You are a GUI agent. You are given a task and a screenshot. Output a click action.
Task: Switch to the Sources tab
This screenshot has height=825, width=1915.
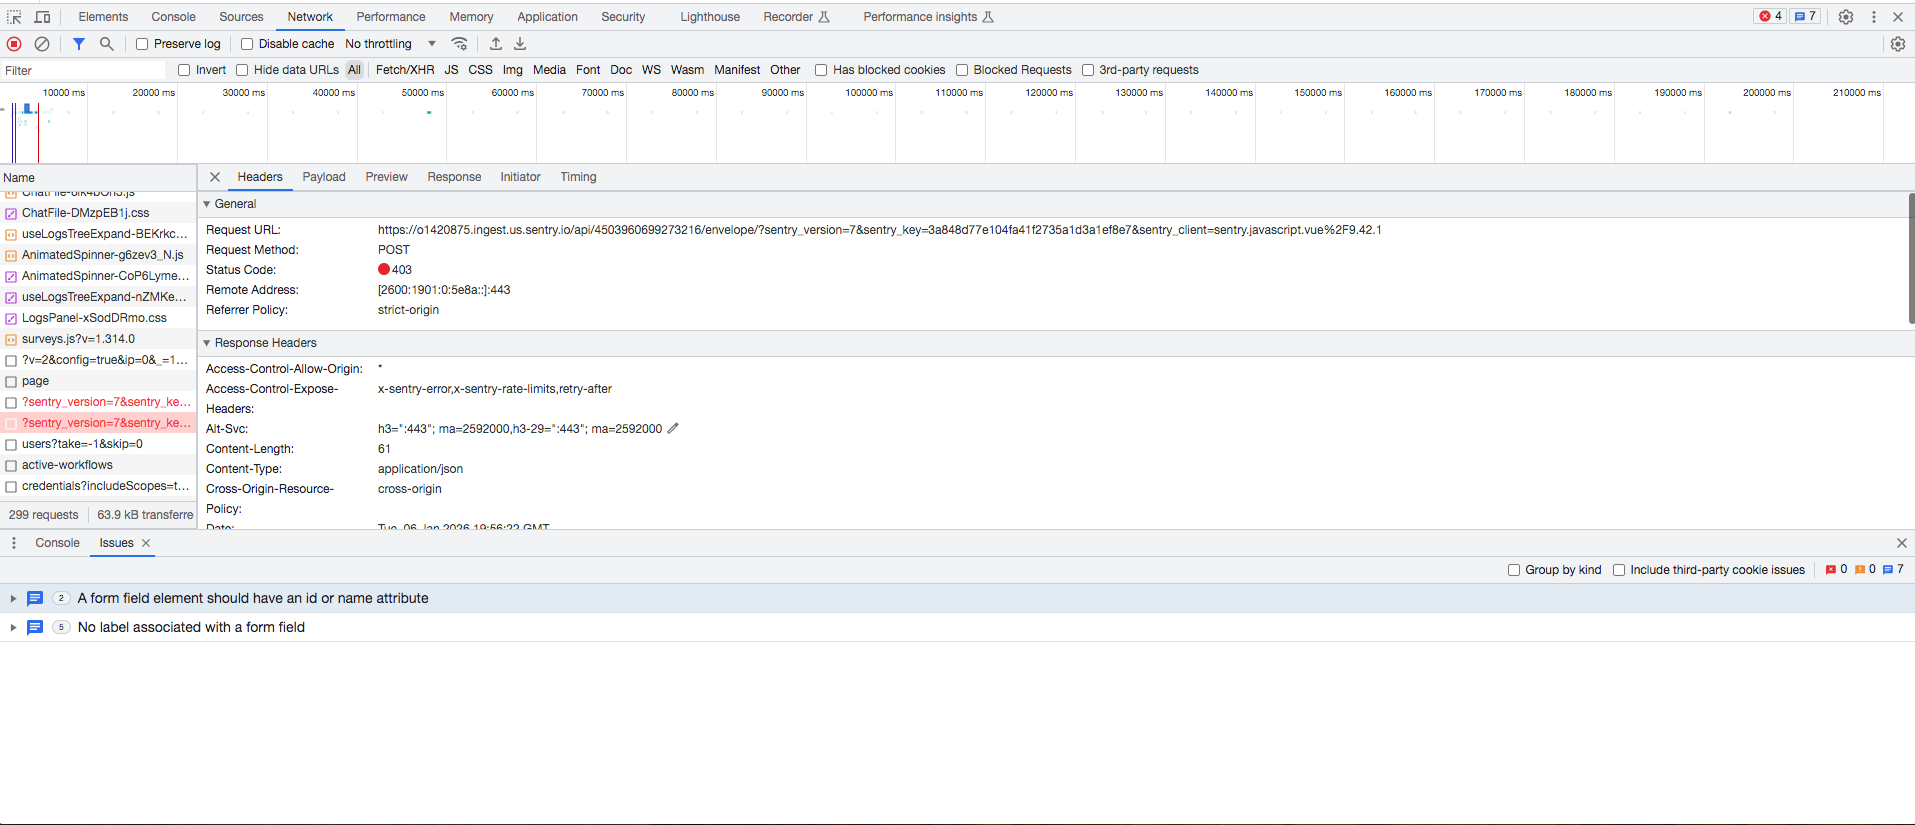[241, 17]
